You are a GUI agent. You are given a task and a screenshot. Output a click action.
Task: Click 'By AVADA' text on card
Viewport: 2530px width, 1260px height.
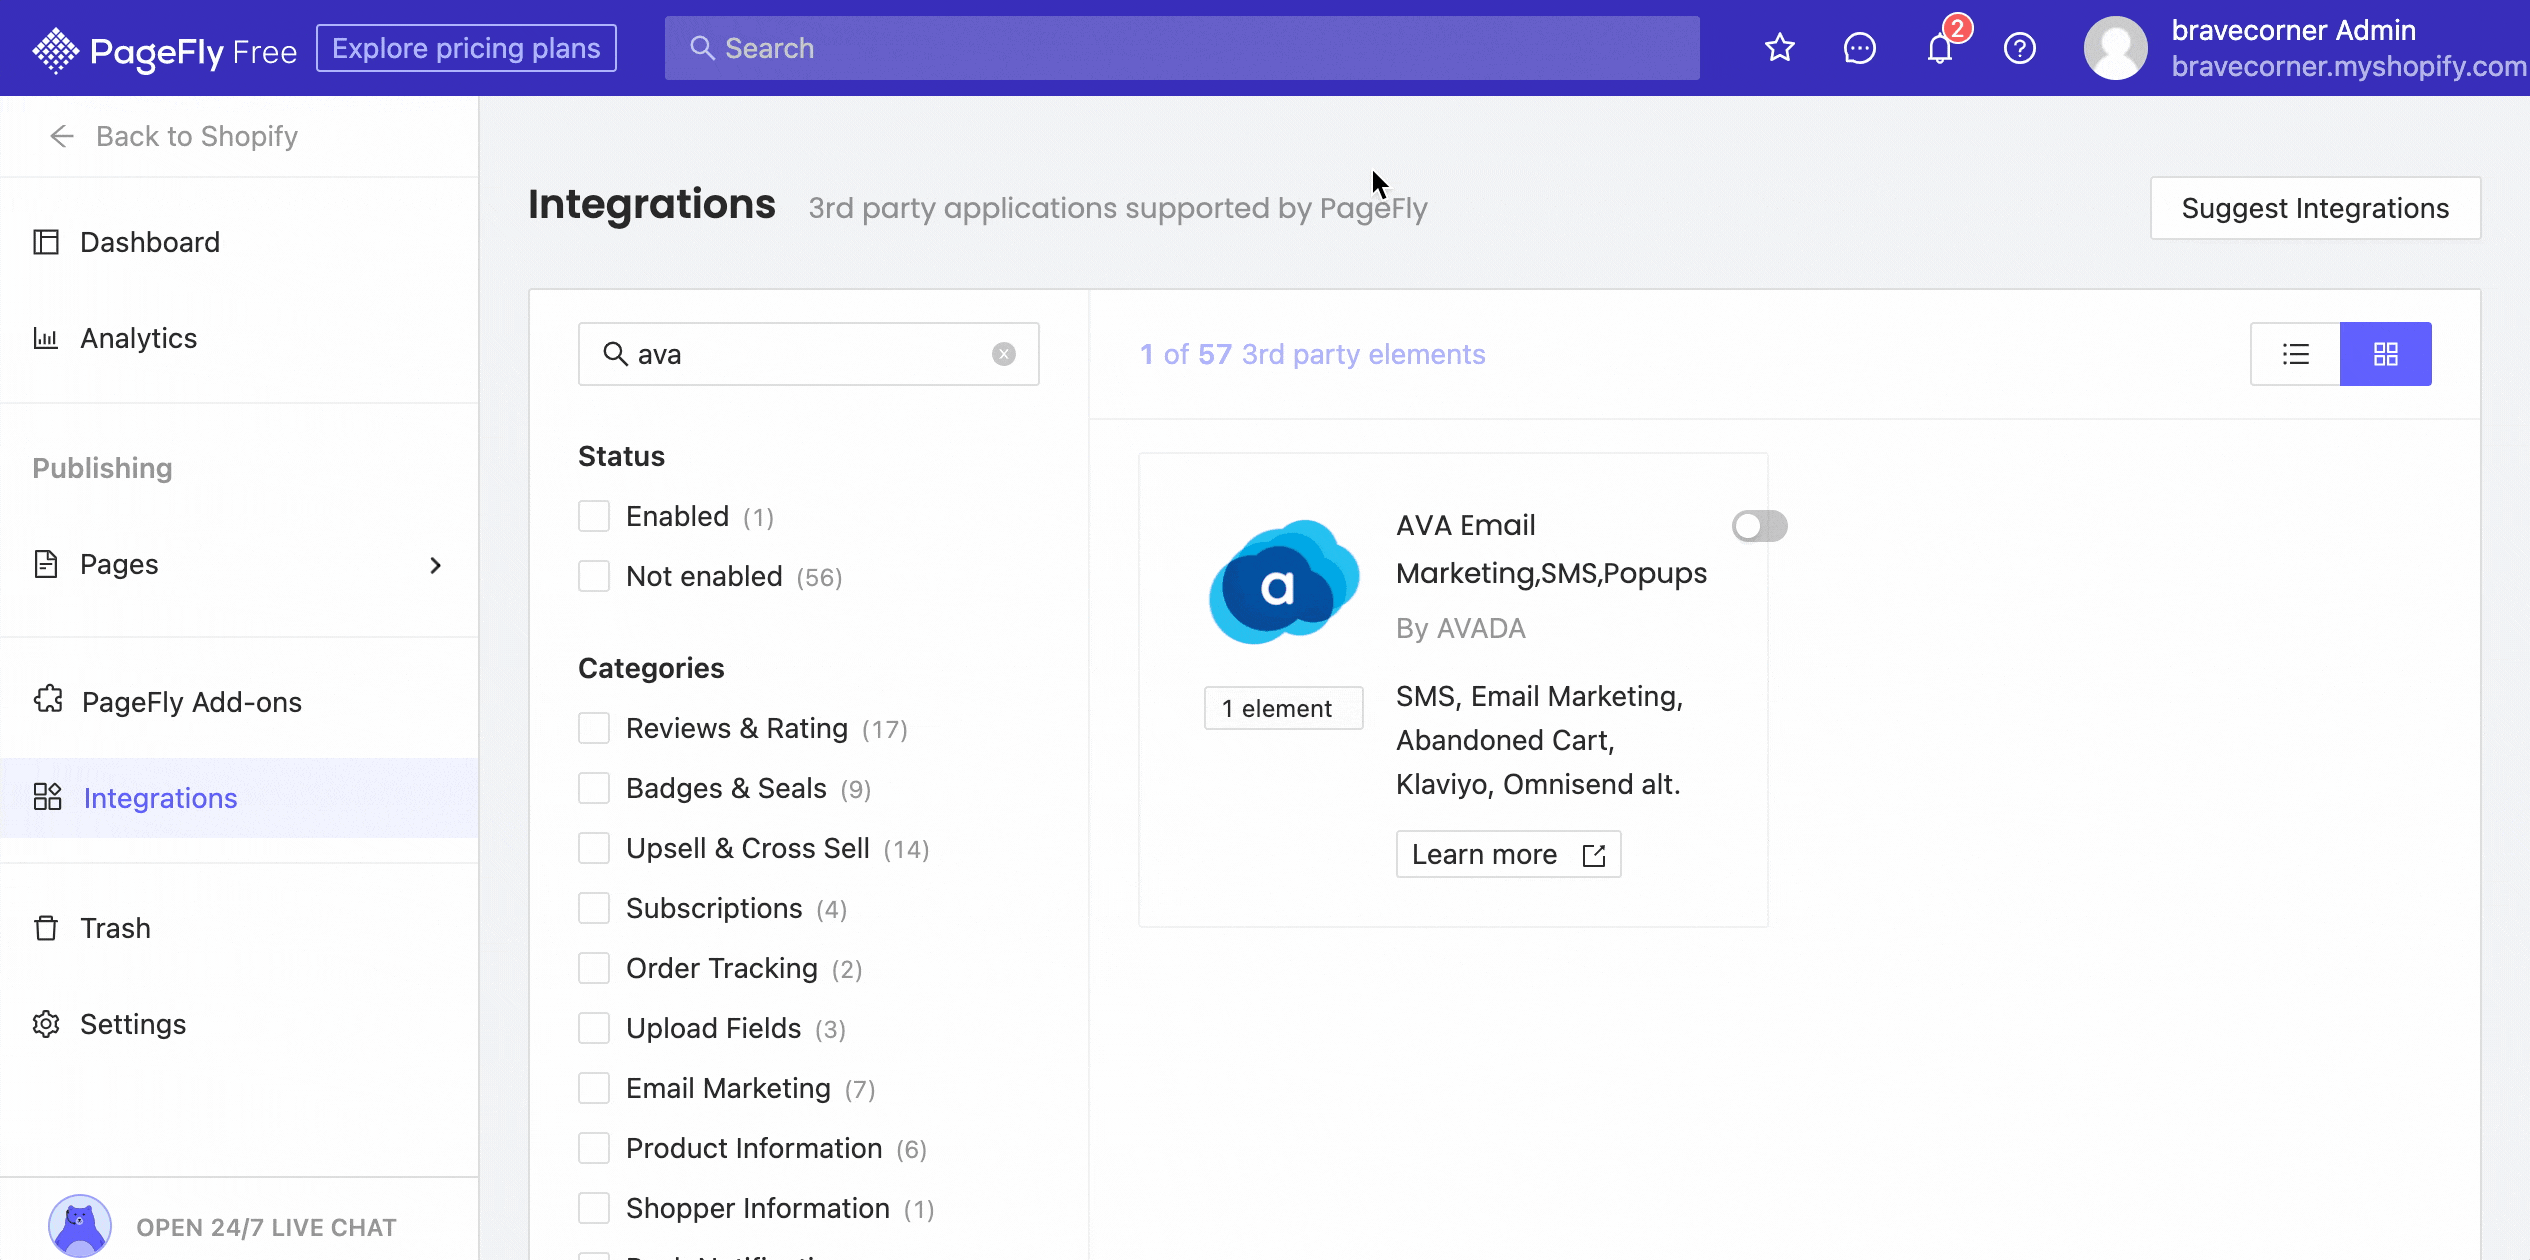point(1460,628)
